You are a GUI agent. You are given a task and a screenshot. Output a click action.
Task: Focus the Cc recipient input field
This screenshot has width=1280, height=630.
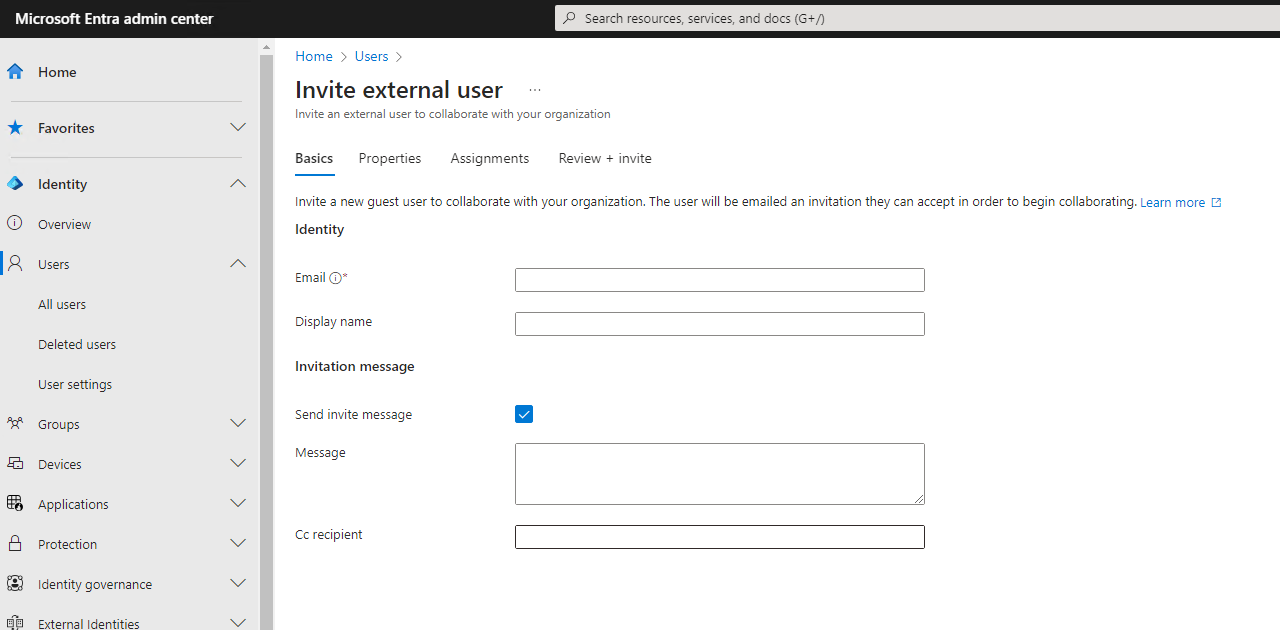pyautogui.click(x=720, y=537)
